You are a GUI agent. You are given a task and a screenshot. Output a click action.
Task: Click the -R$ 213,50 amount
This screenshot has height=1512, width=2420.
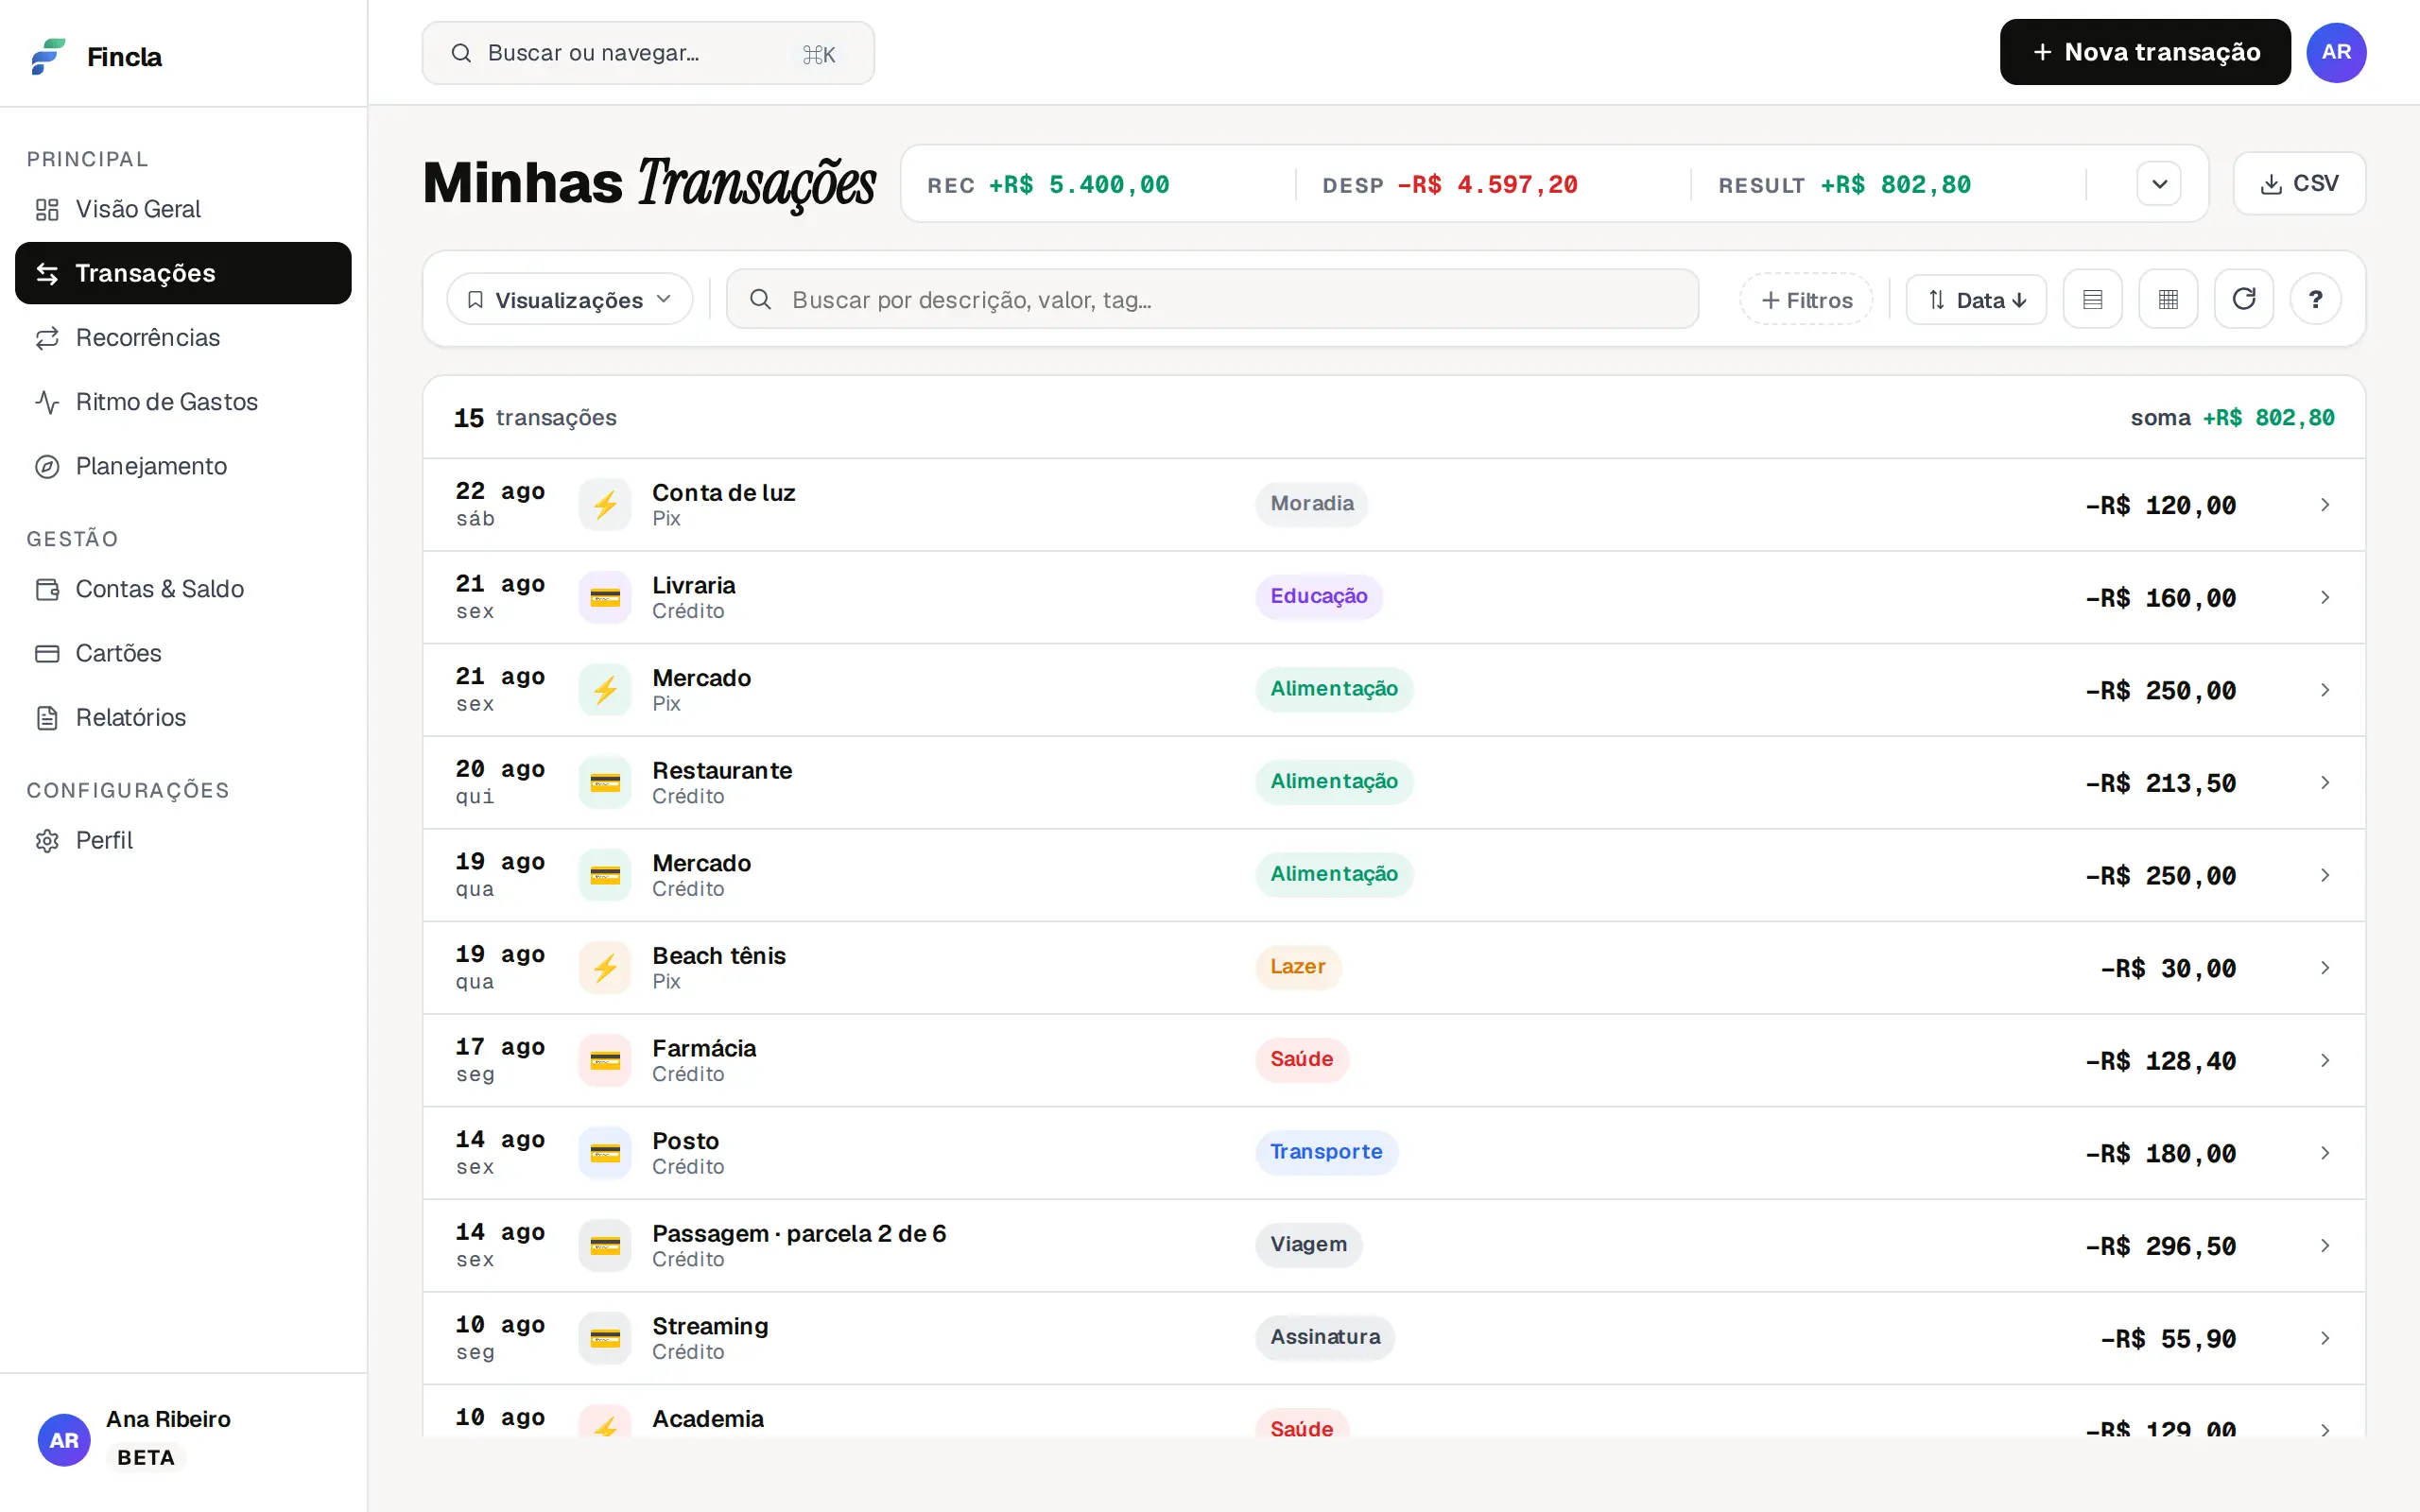pos(2160,784)
